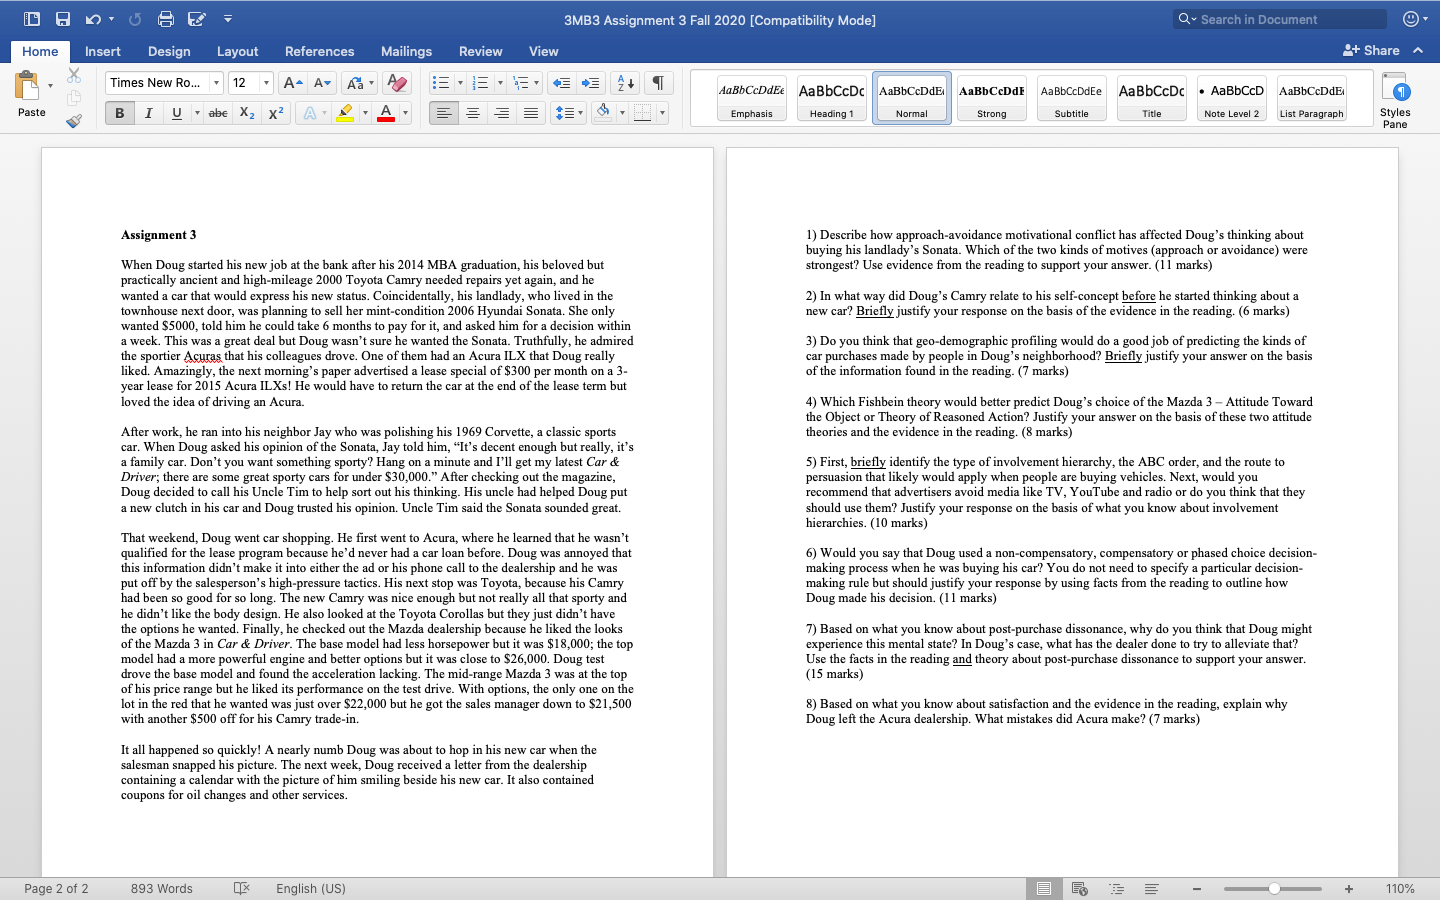Image resolution: width=1440 pixels, height=900 pixels.
Task: Cut selection with the scissors icon
Action: click(74, 75)
